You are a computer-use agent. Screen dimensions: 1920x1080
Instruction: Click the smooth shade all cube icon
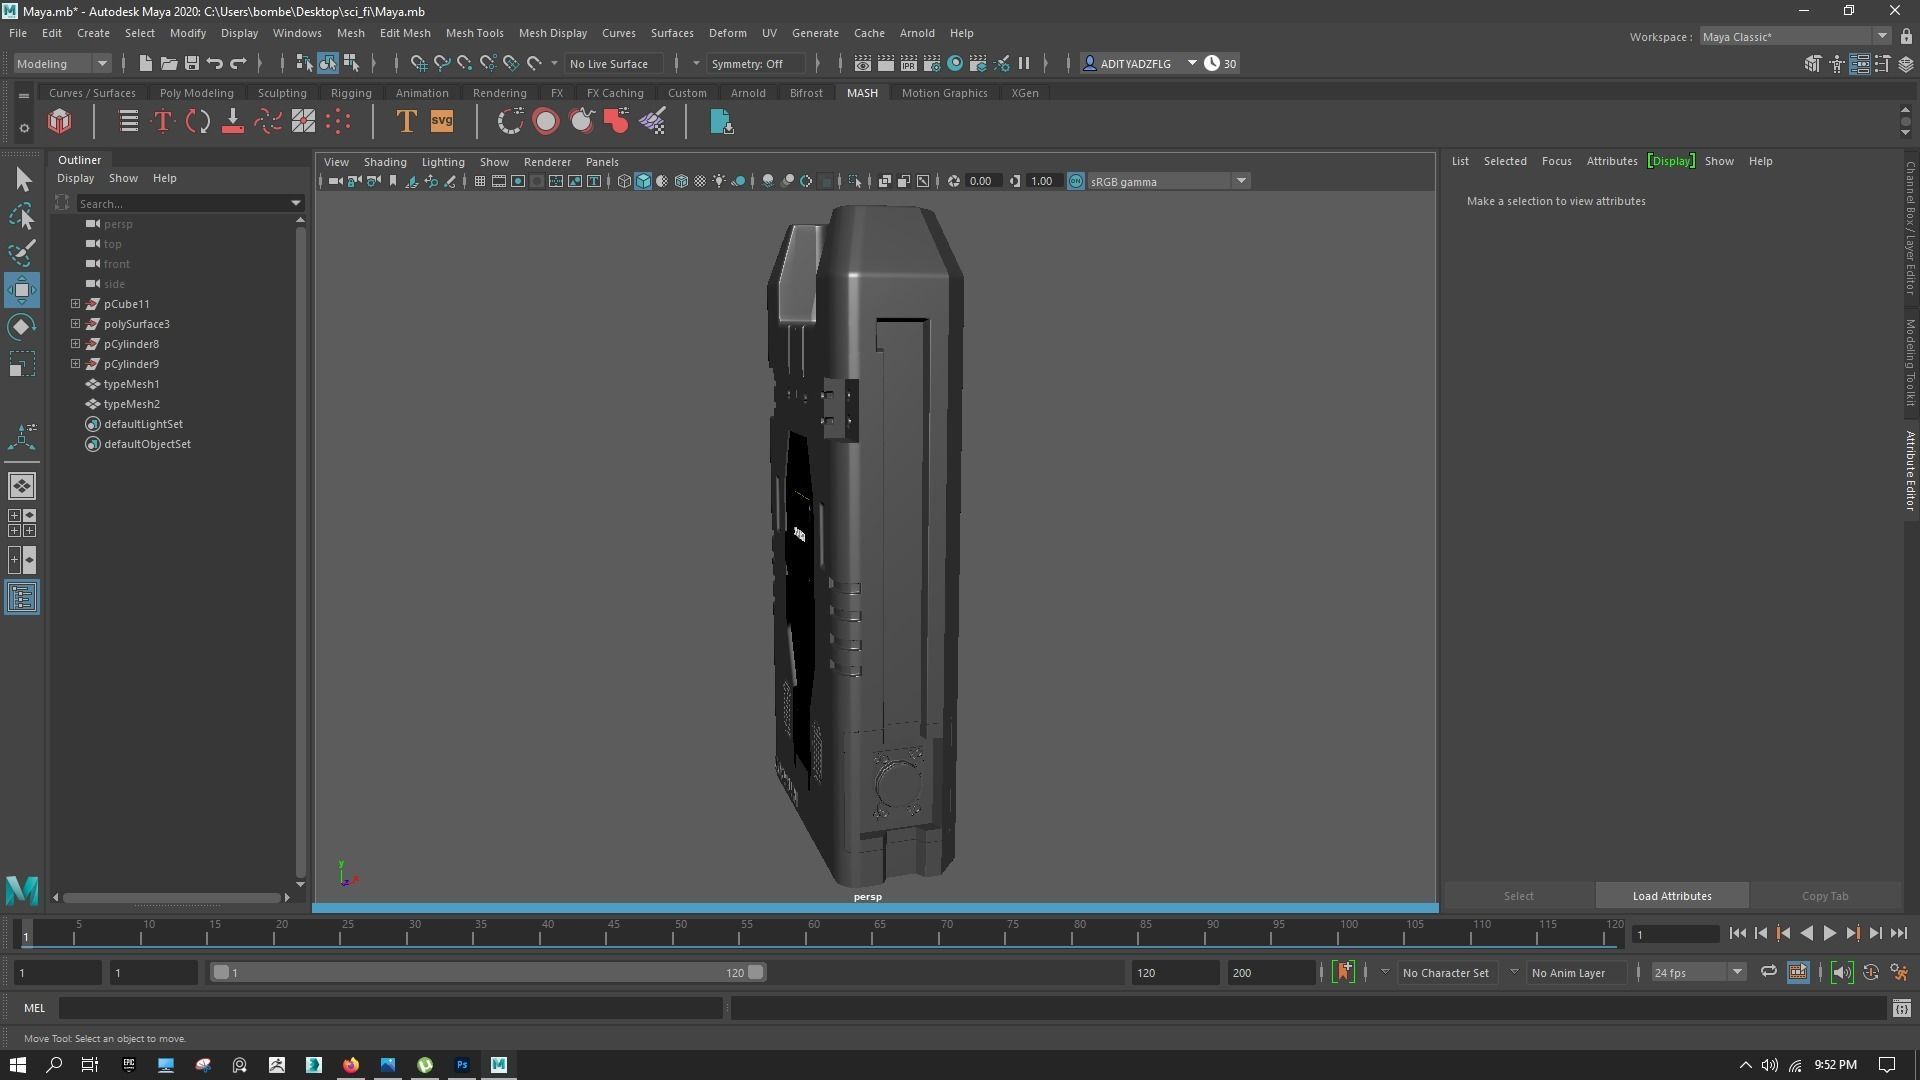pos(643,181)
